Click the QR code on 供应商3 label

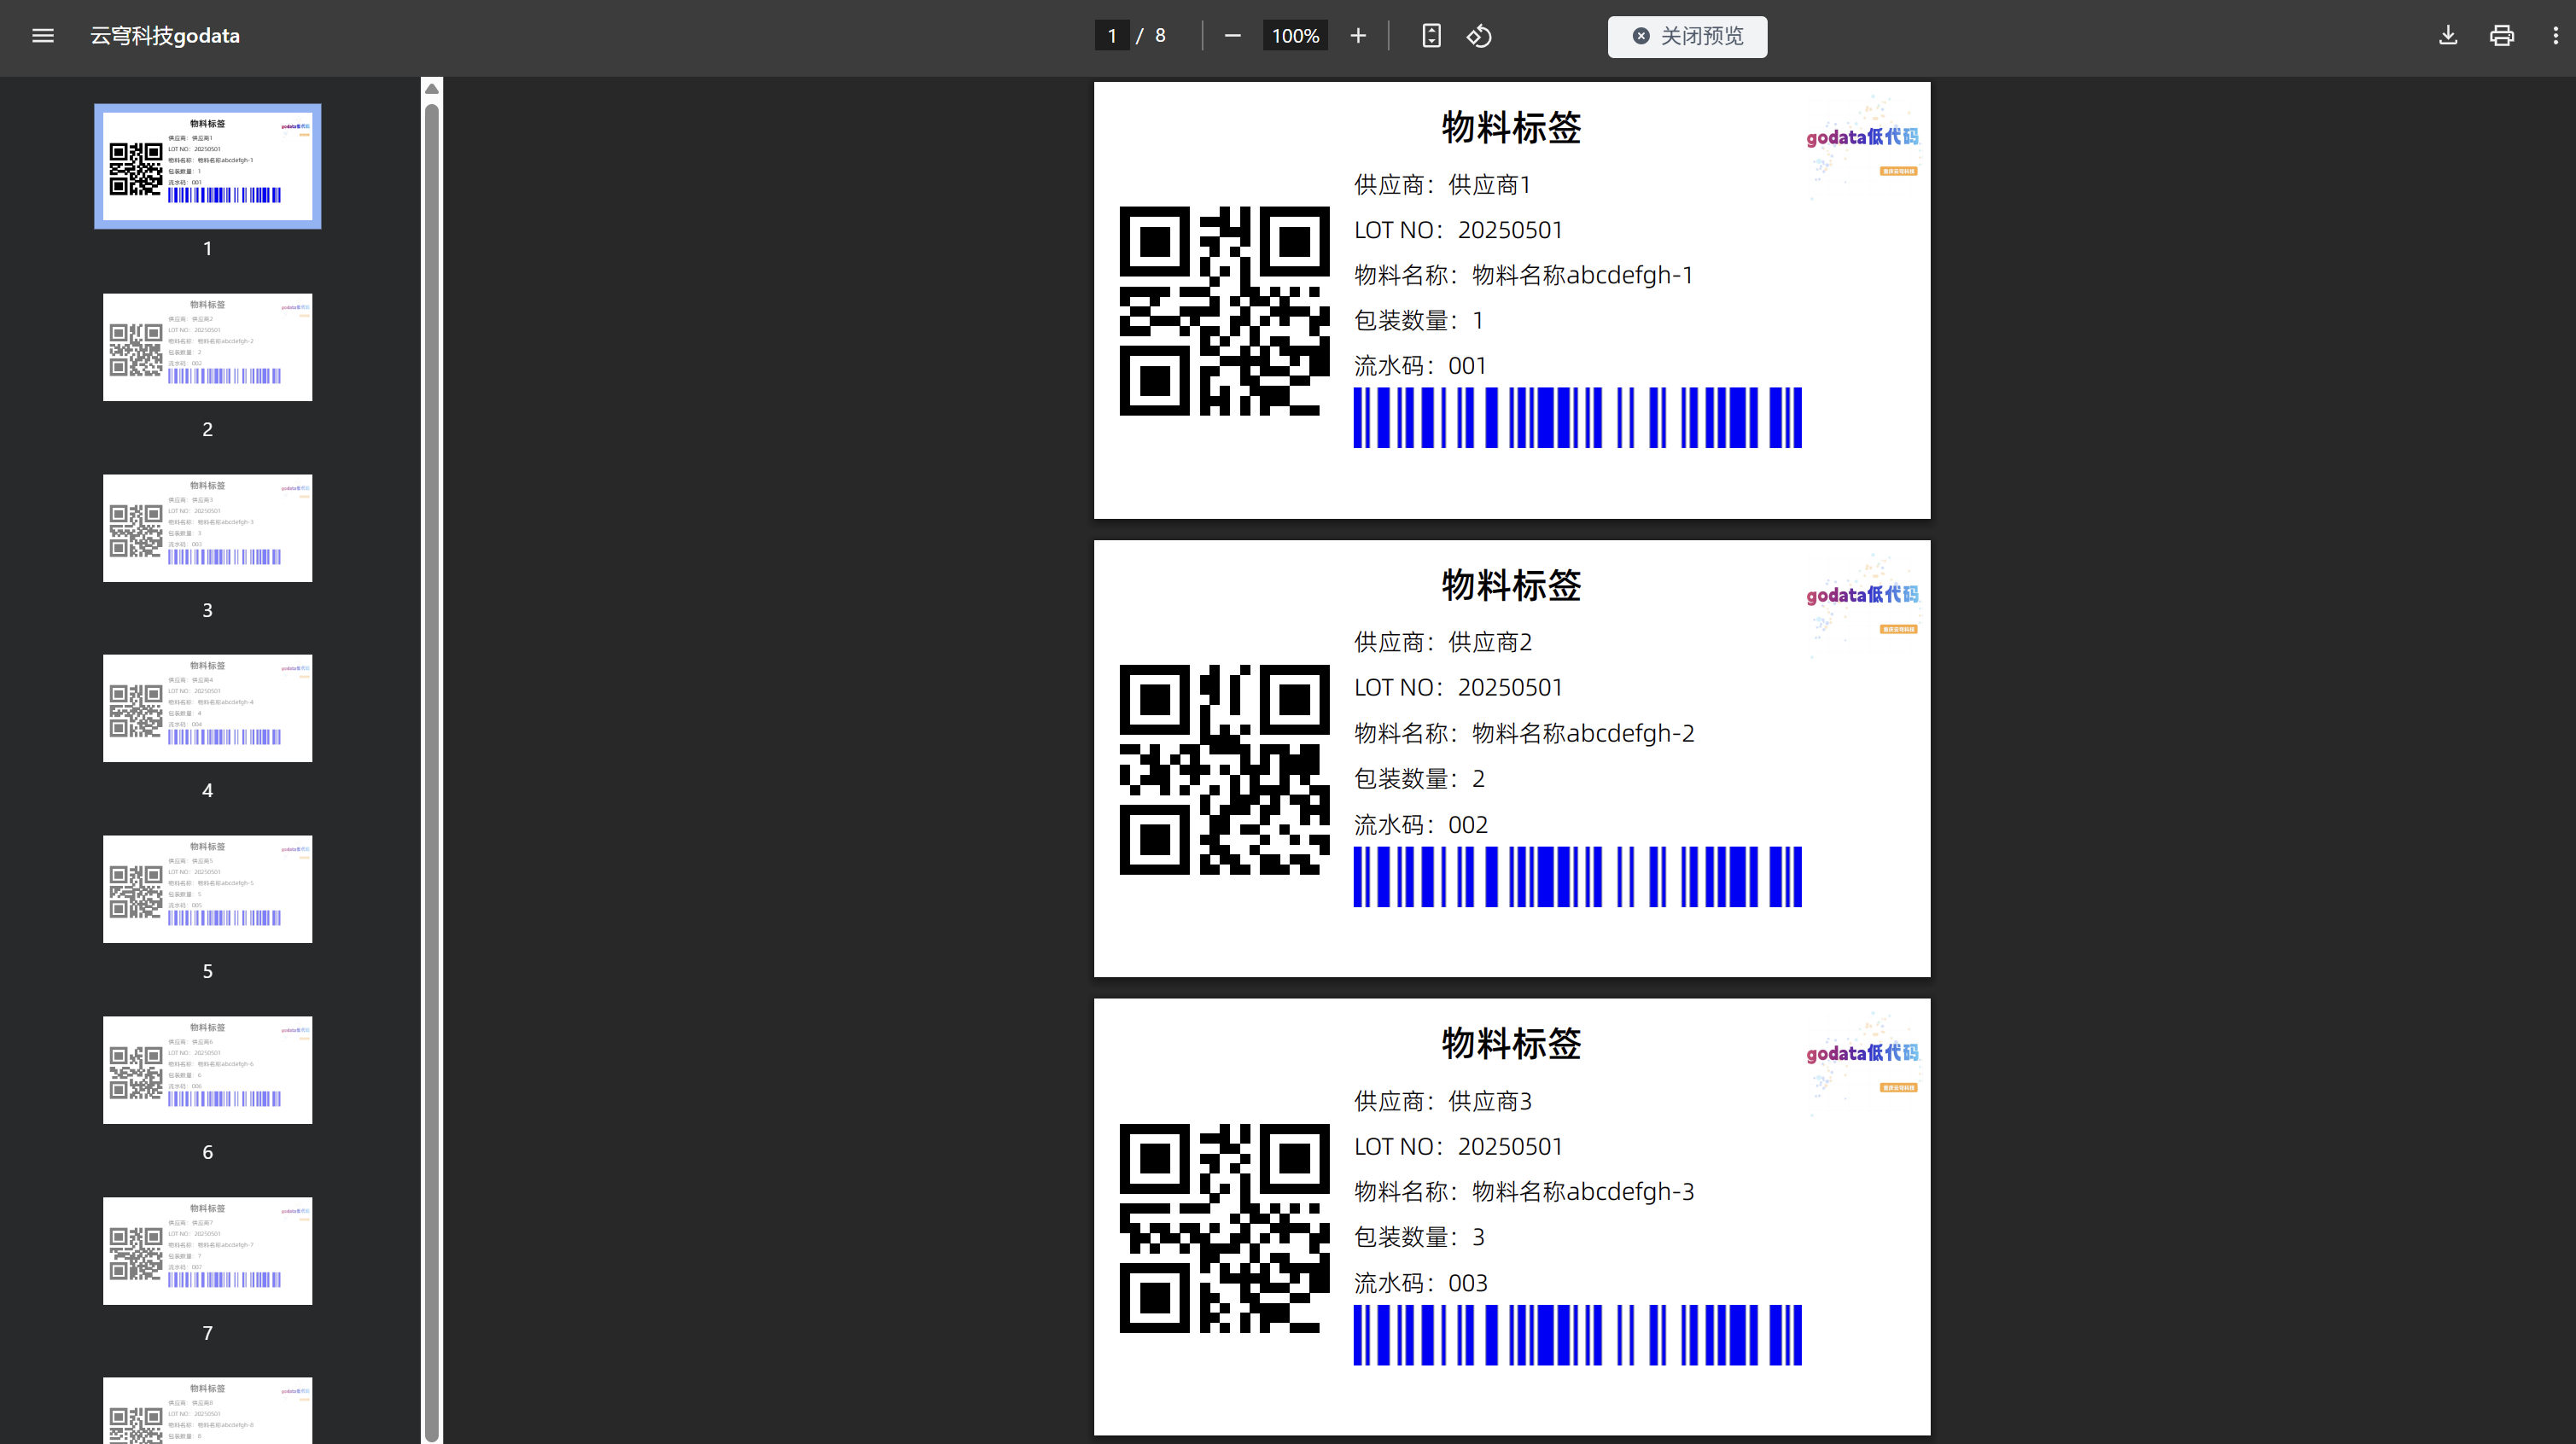tap(1224, 1228)
